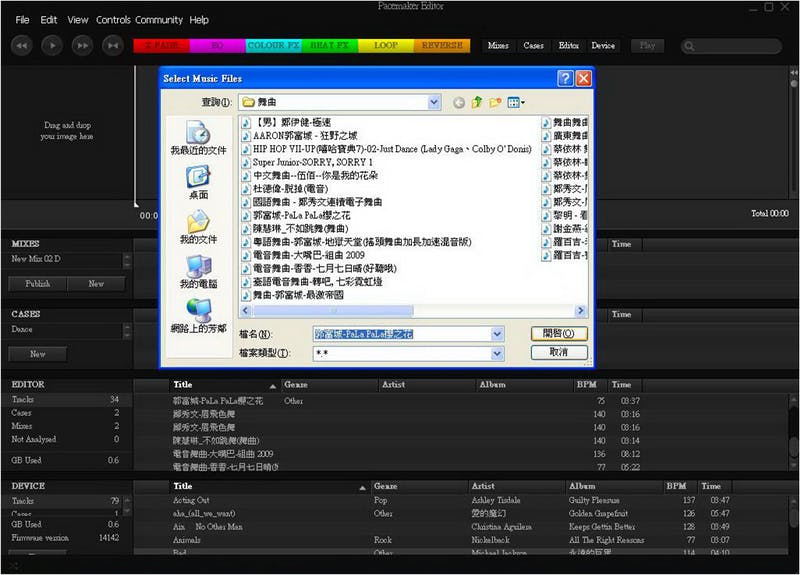The height and width of the screenshot is (575, 800).
Task: Open the Edit menu
Action: (48, 20)
